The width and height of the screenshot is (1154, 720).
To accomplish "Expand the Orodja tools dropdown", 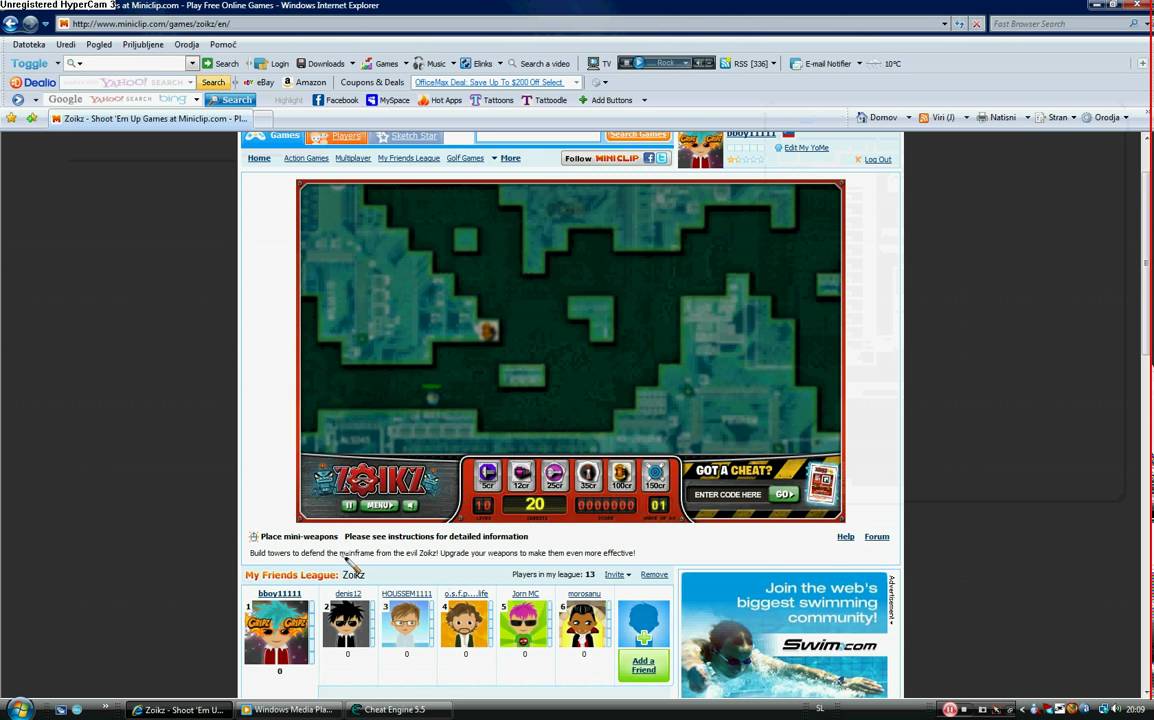I will pyautogui.click(x=1126, y=118).
